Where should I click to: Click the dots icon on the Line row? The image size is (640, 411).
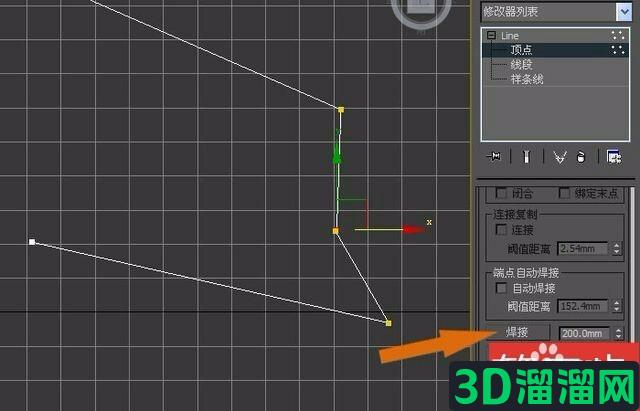(x=618, y=36)
